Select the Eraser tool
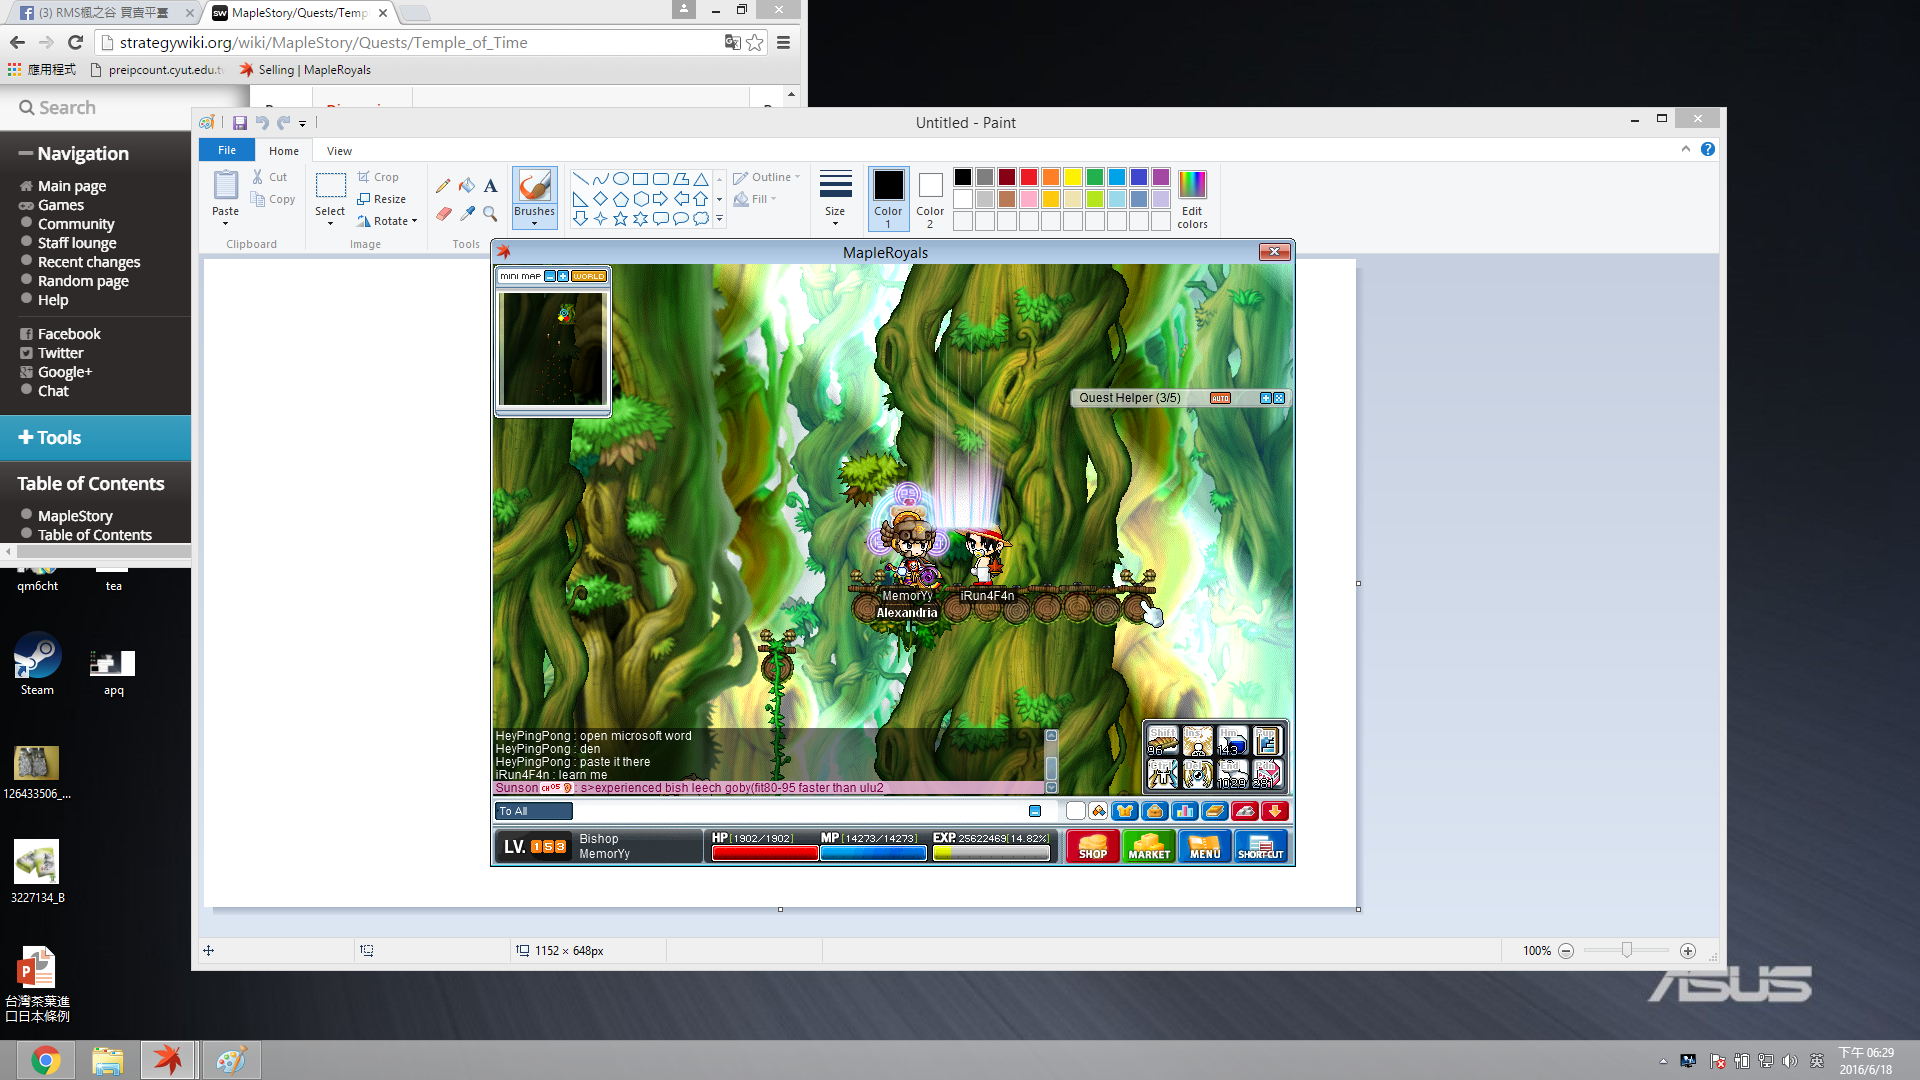Screen dimensions: 1920x1080 444,213
